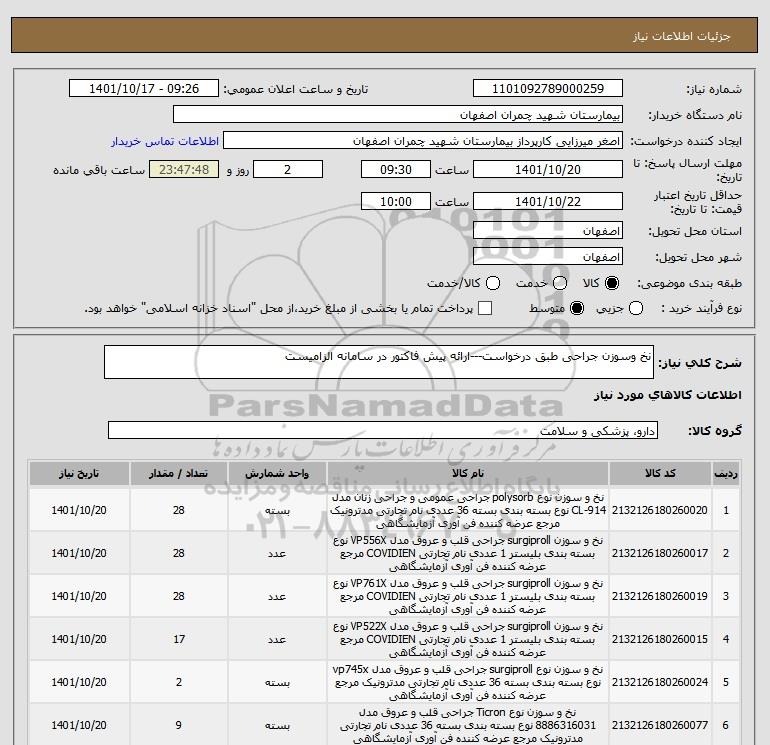Image resolution: width=770 pixels, height=745 pixels.
Task: Click quantity 2 in row 5
Action: point(179,682)
